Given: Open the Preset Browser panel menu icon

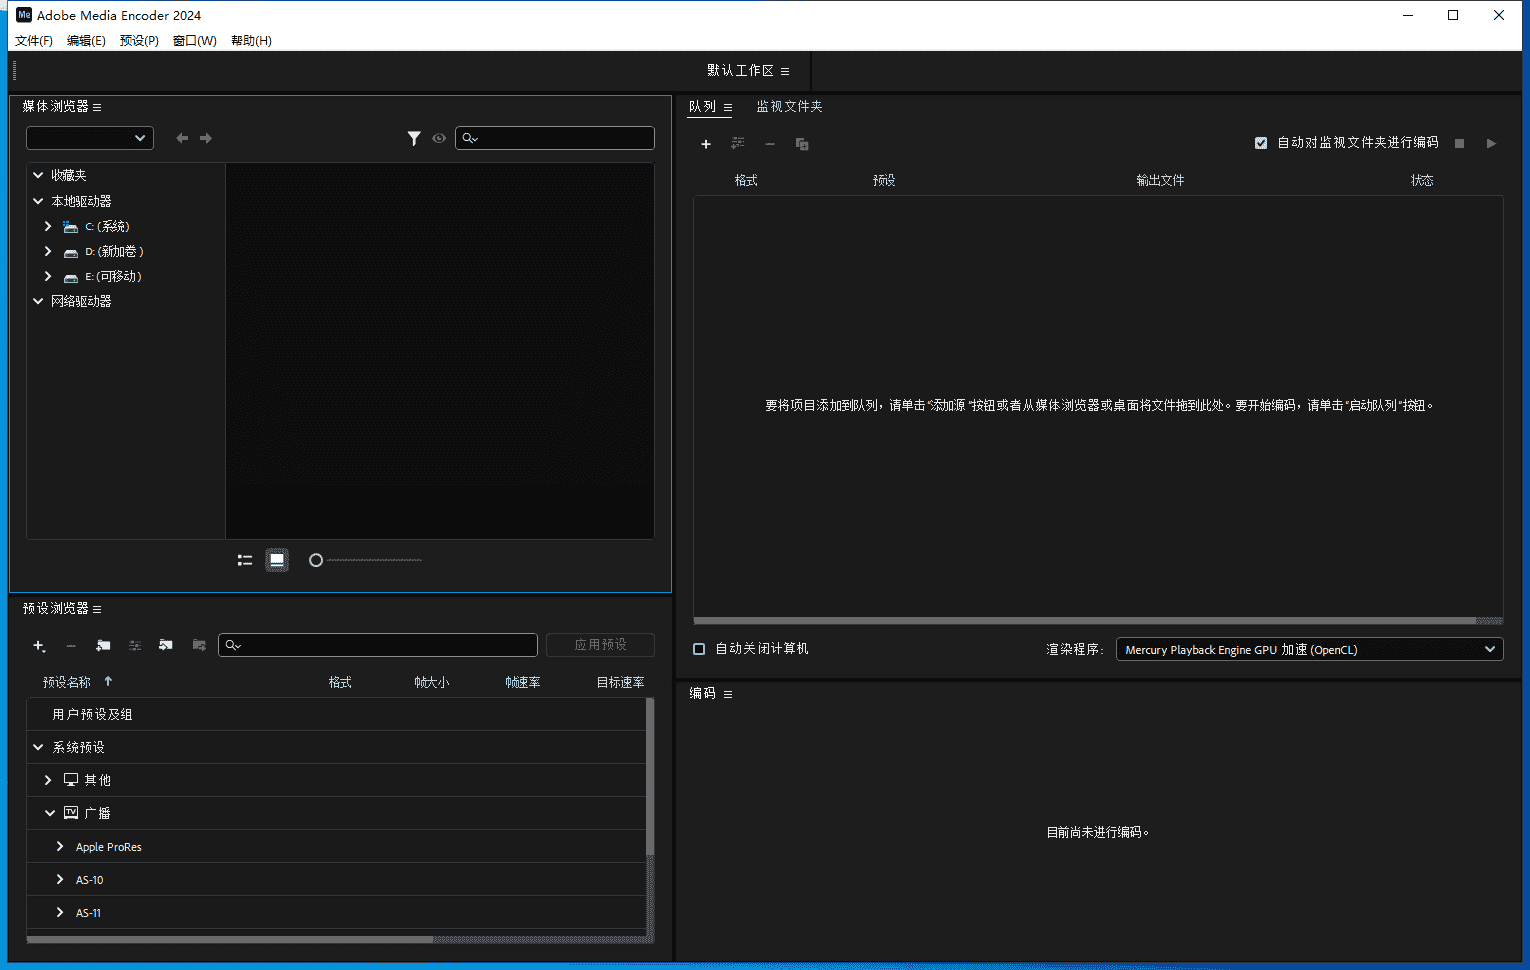Looking at the screenshot, I should (97, 609).
